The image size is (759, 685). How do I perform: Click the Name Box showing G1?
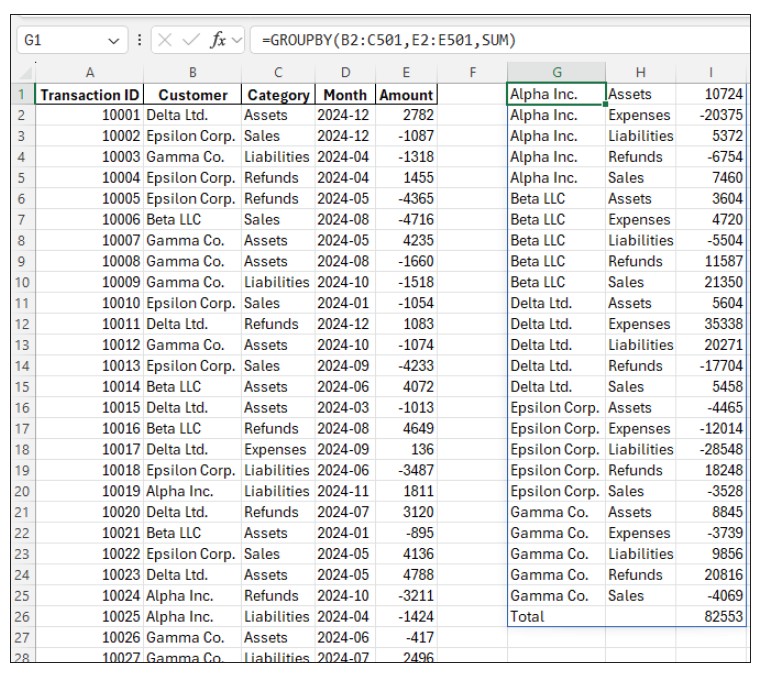click(73, 40)
